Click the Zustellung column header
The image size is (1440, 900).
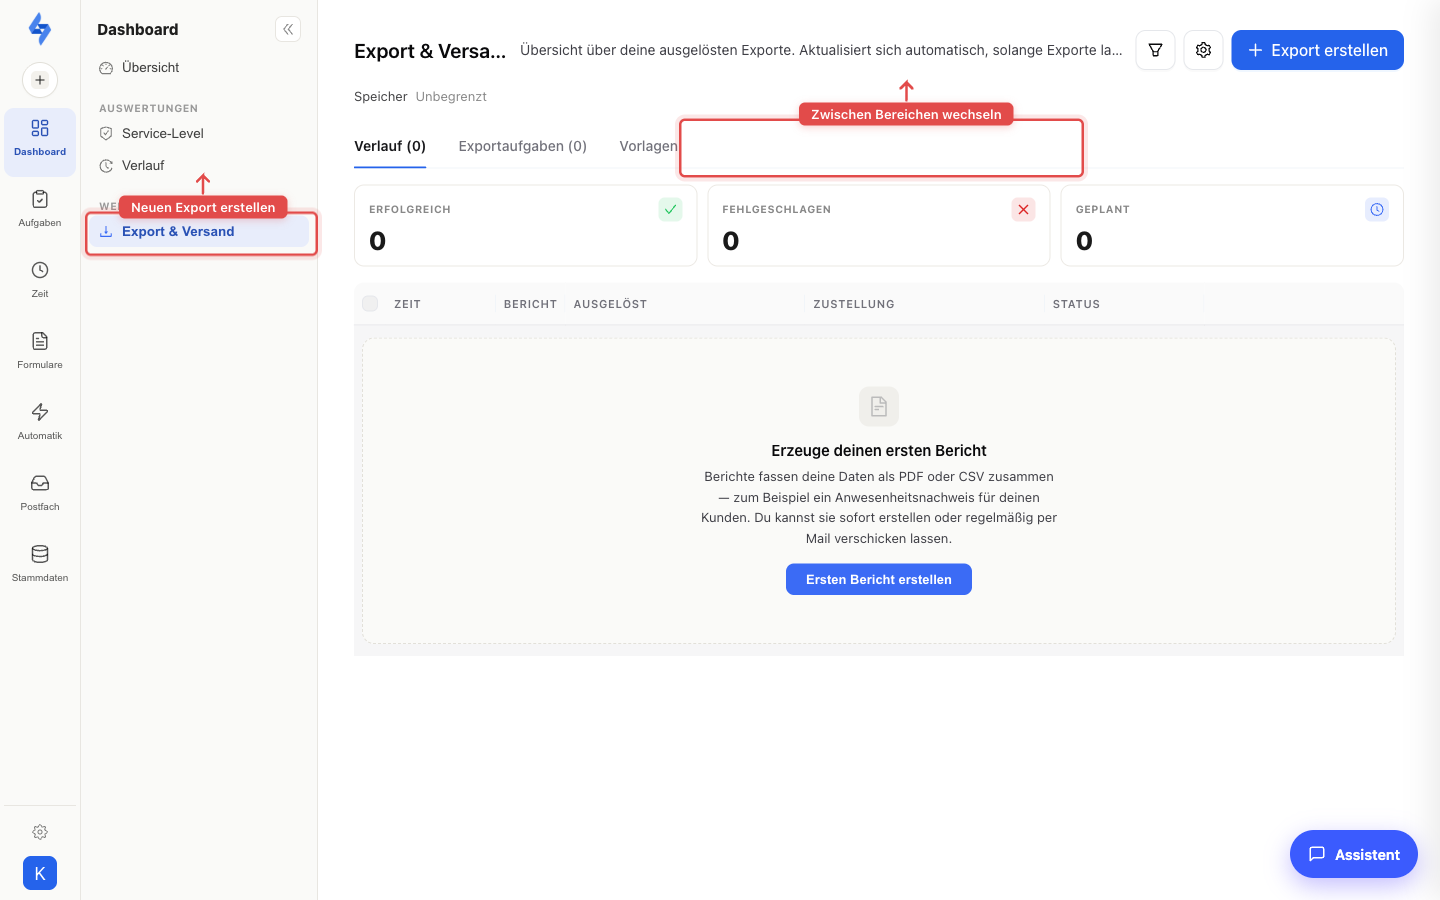[x=854, y=304]
